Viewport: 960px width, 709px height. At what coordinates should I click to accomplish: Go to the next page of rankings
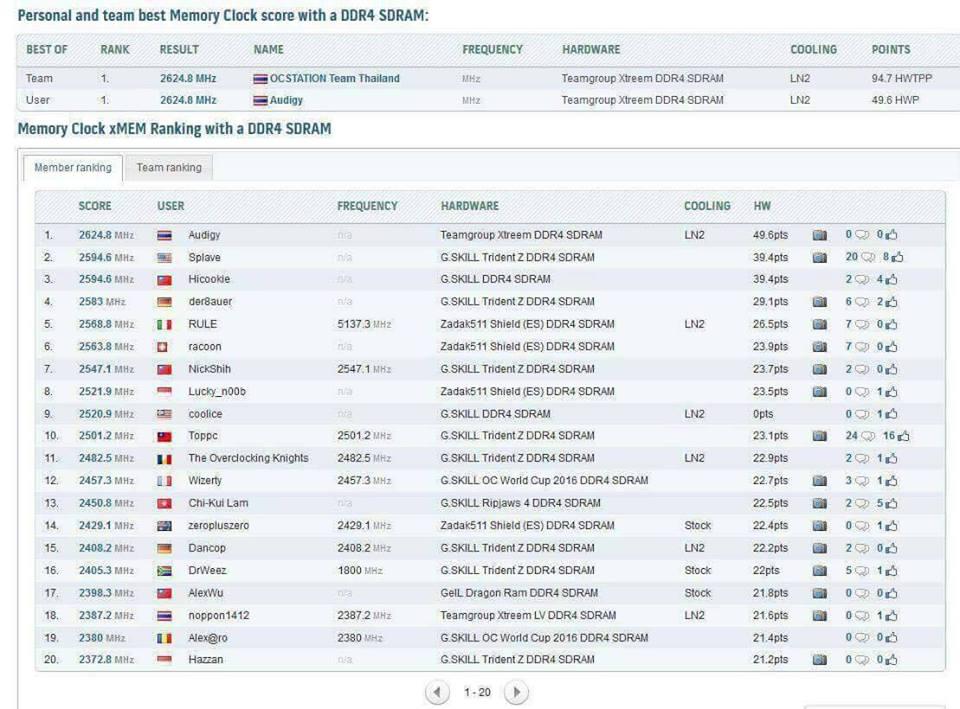pyautogui.click(x=515, y=692)
